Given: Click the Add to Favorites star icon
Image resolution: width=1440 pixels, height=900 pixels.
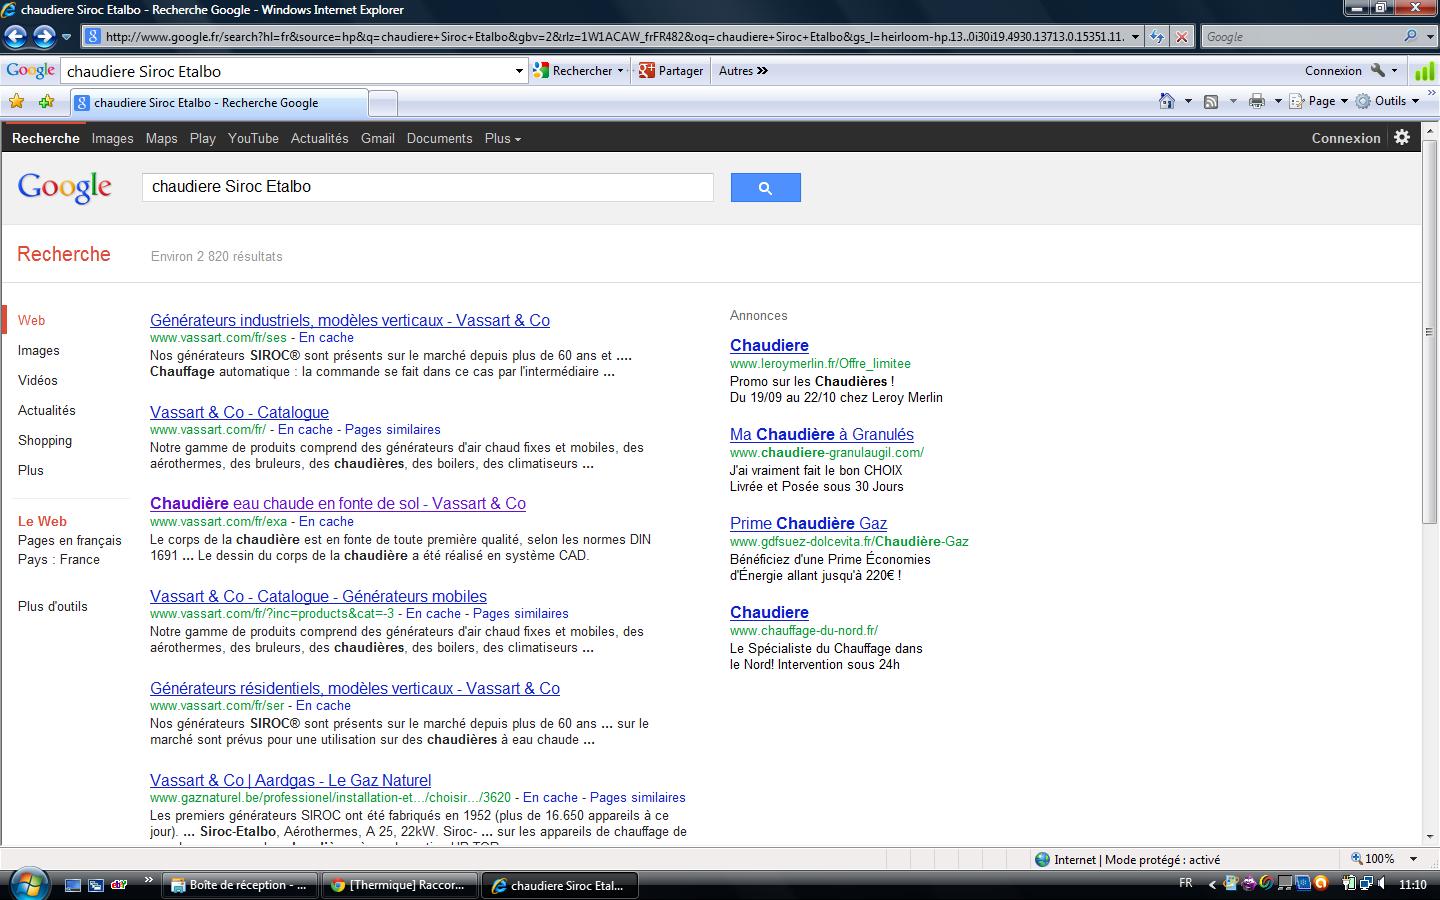Looking at the screenshot, I should [x=46, y=102].
